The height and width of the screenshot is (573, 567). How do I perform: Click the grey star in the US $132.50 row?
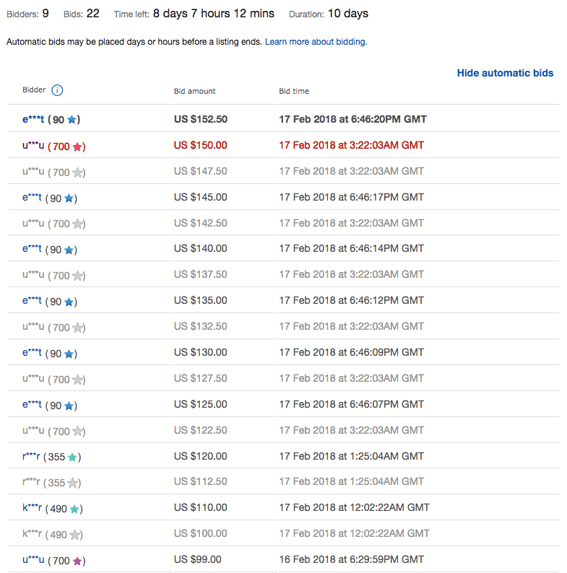[x=77, y=328]
